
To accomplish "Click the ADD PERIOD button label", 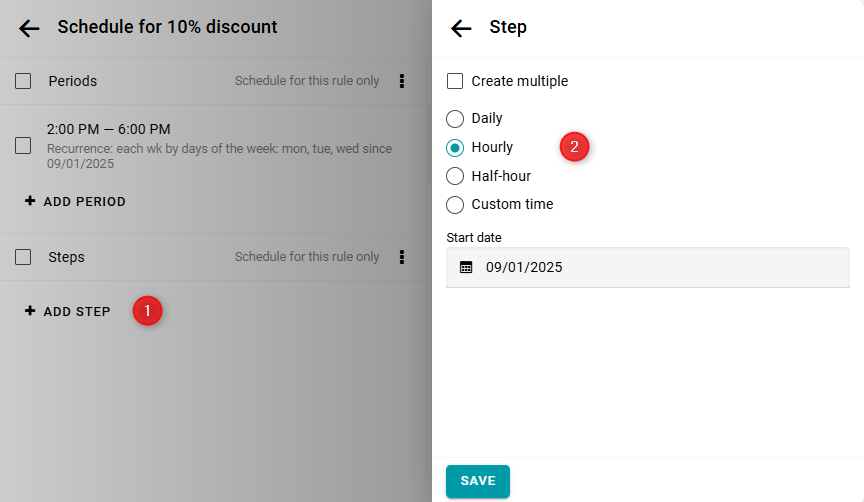I will pos(85,201).
